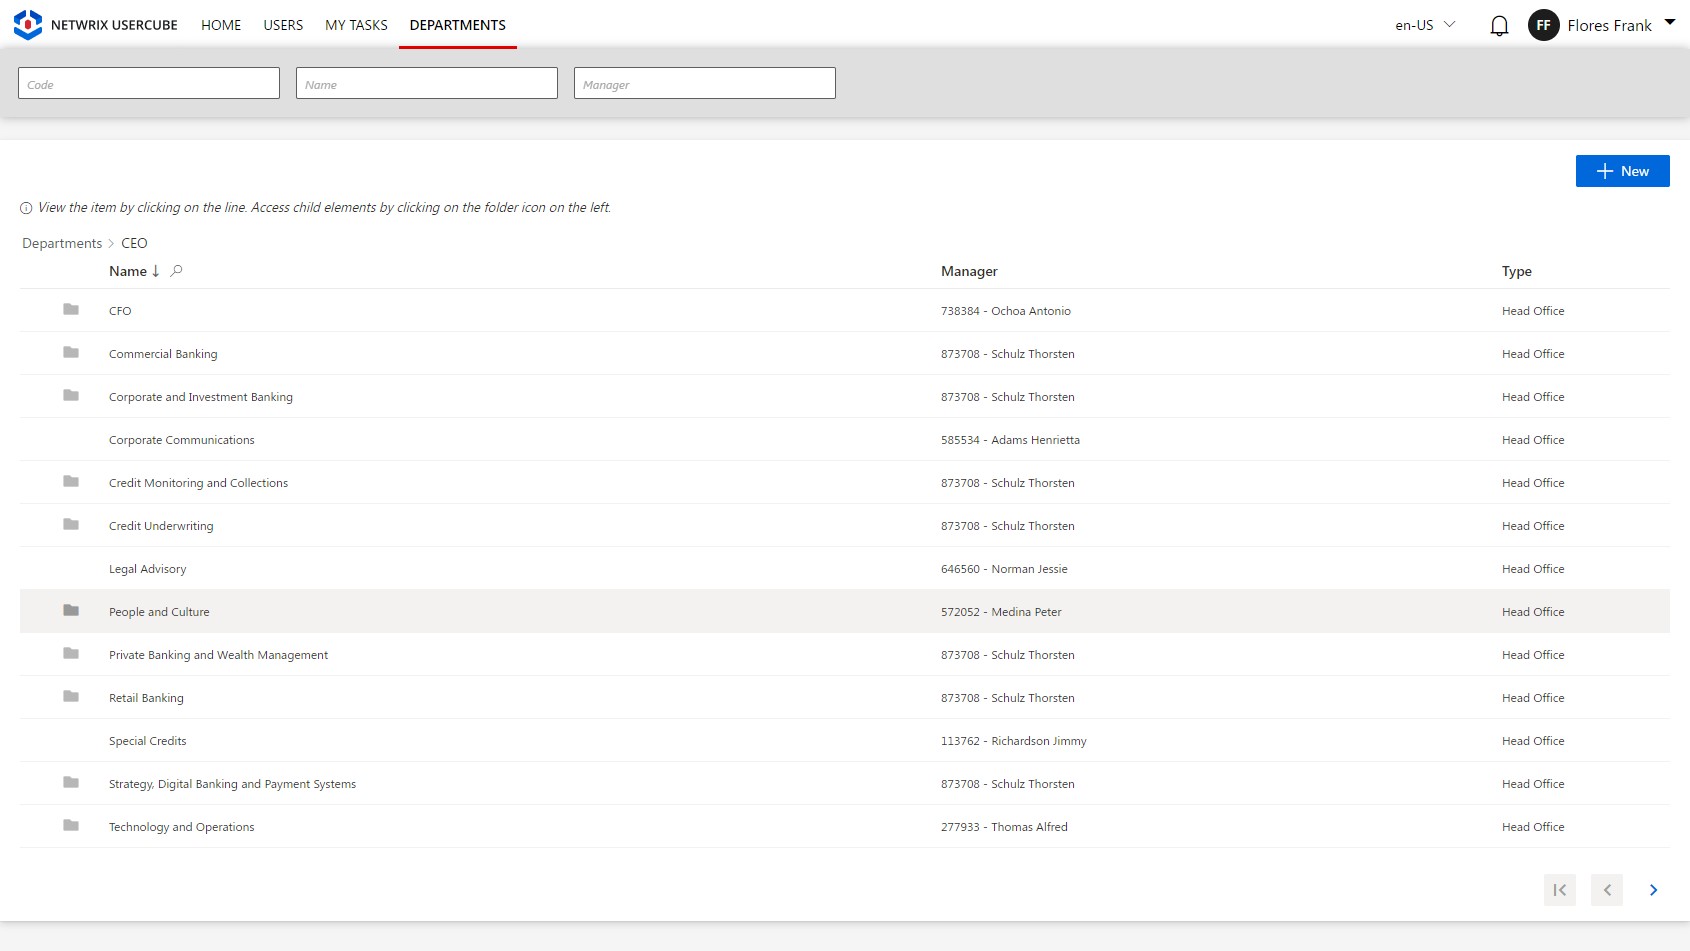
Task: Jump to first page of the list
Action: coord(1559,889)
